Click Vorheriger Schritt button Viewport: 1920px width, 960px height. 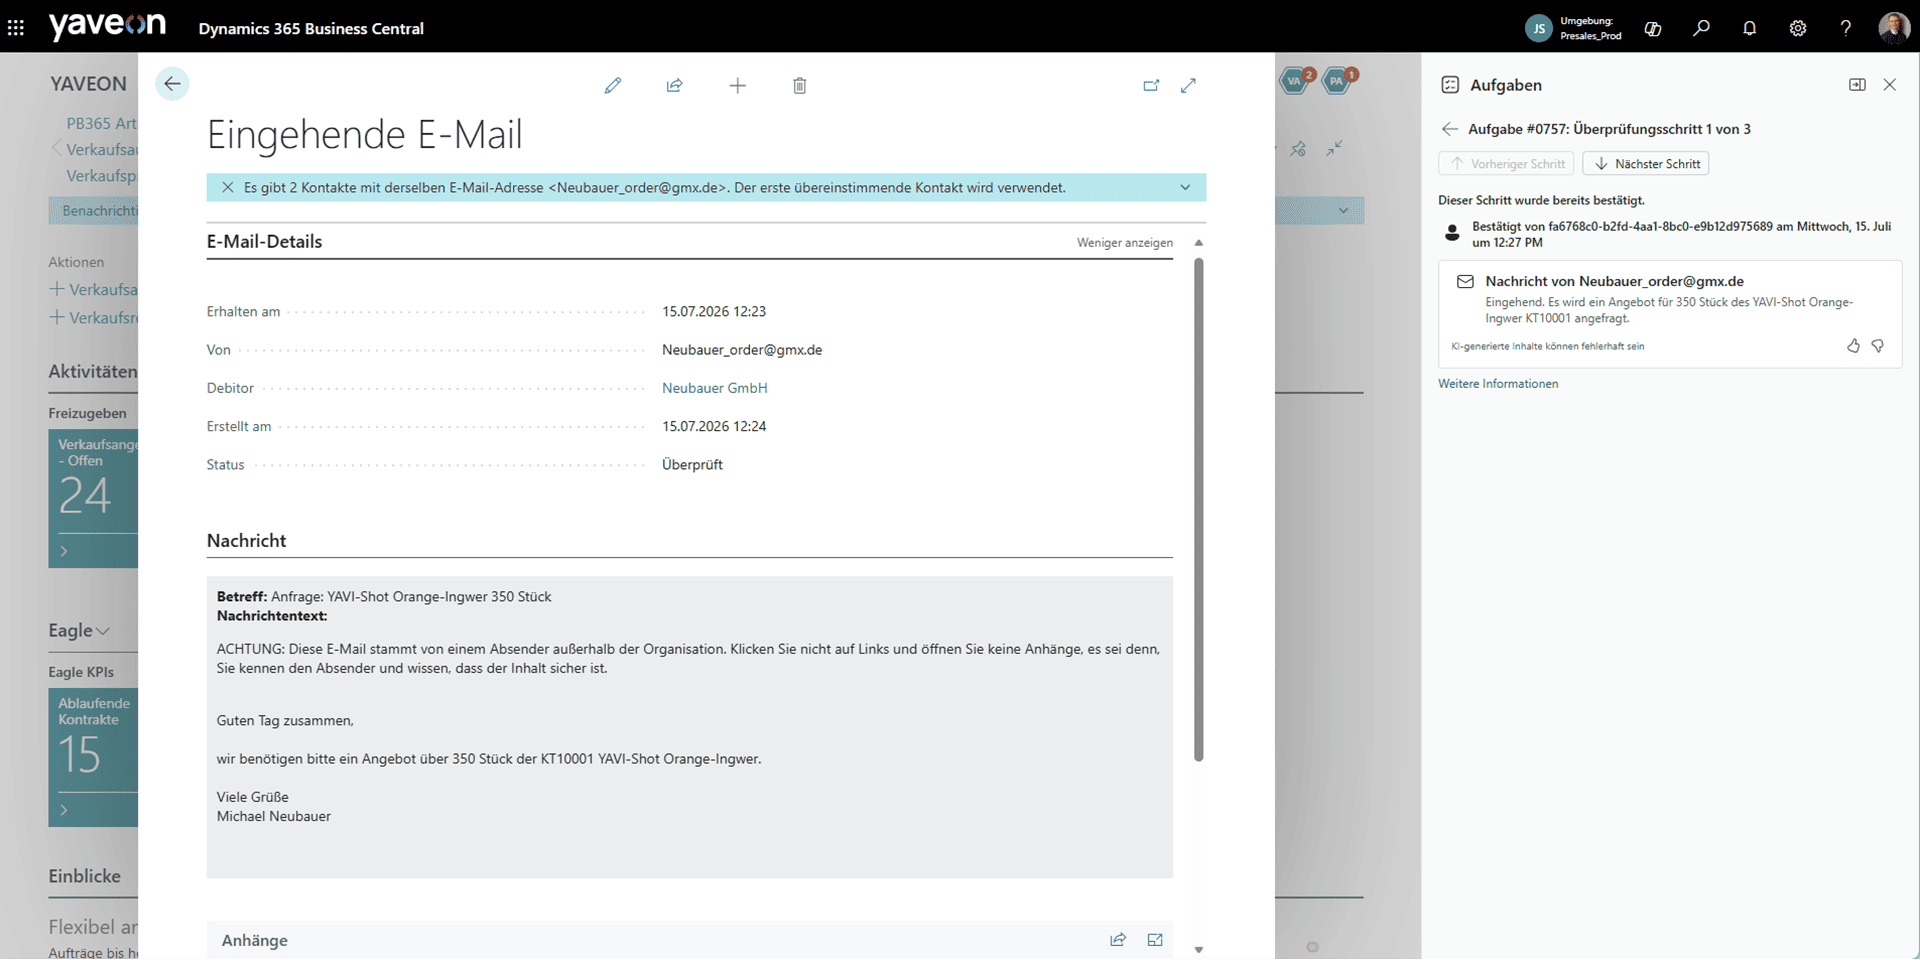(x=1506, y=164)
